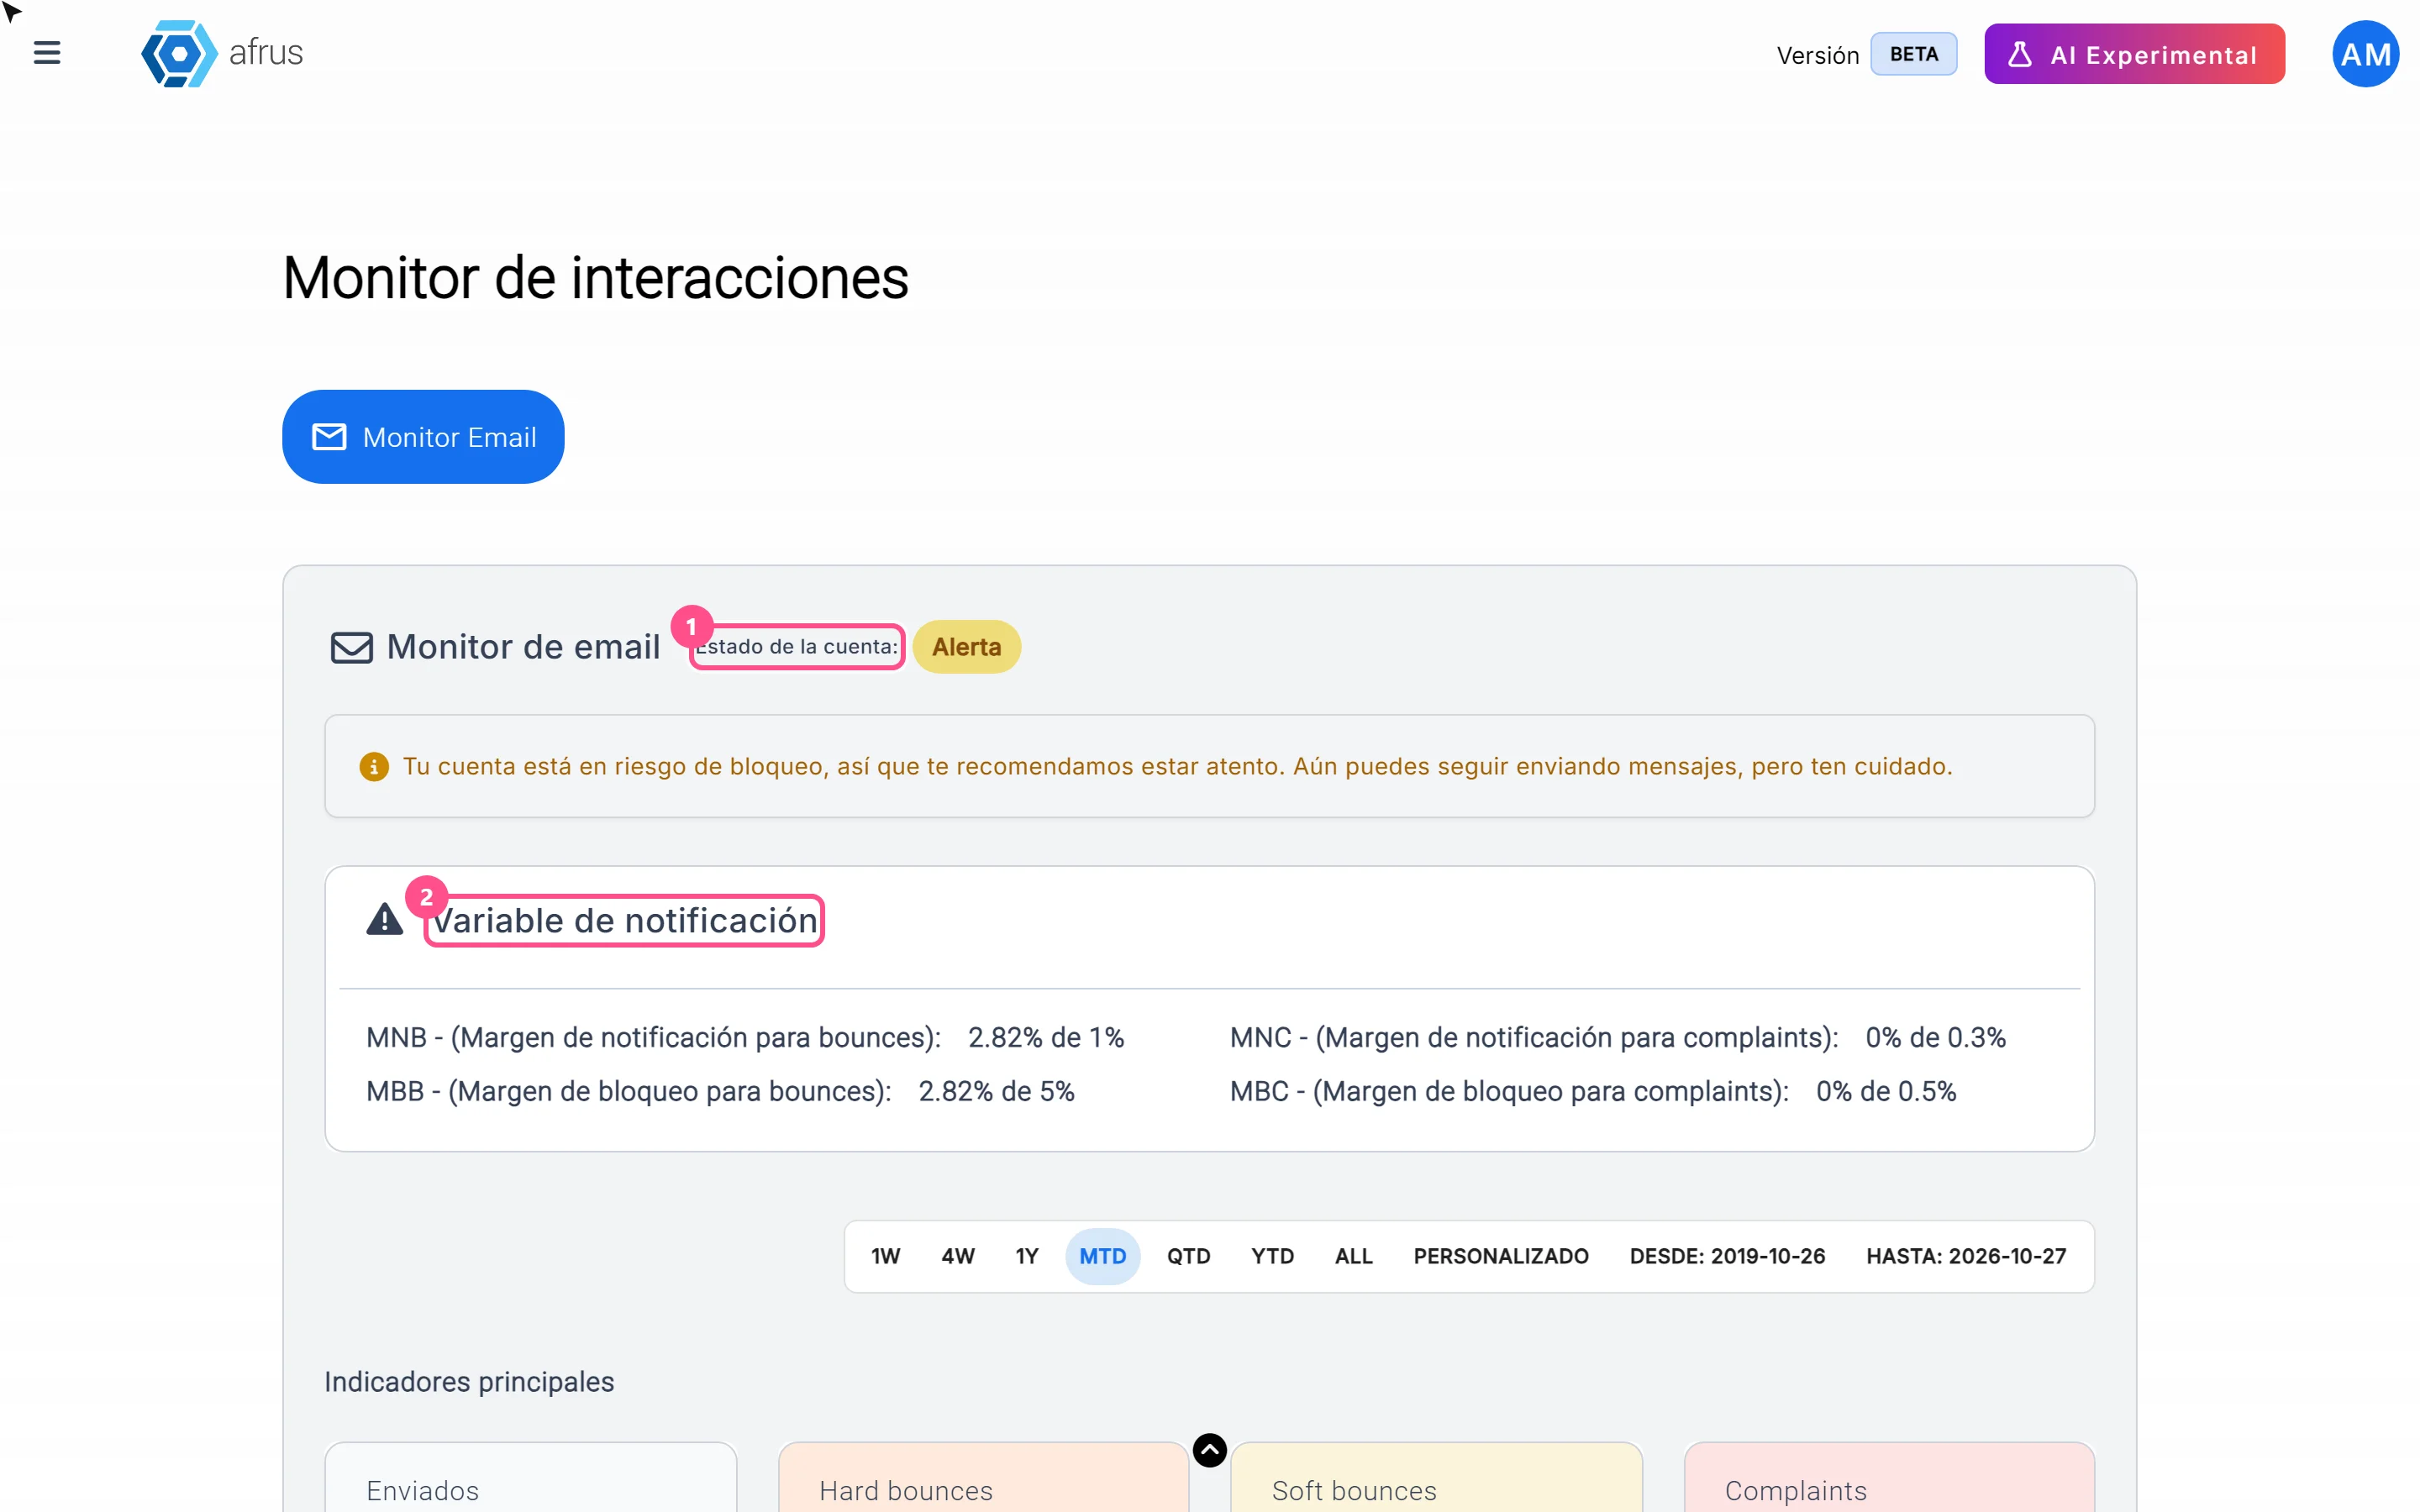Open the Hard bounces indicator card
Viewport: 2420px width, 1512px height.
pos(983,1477)
